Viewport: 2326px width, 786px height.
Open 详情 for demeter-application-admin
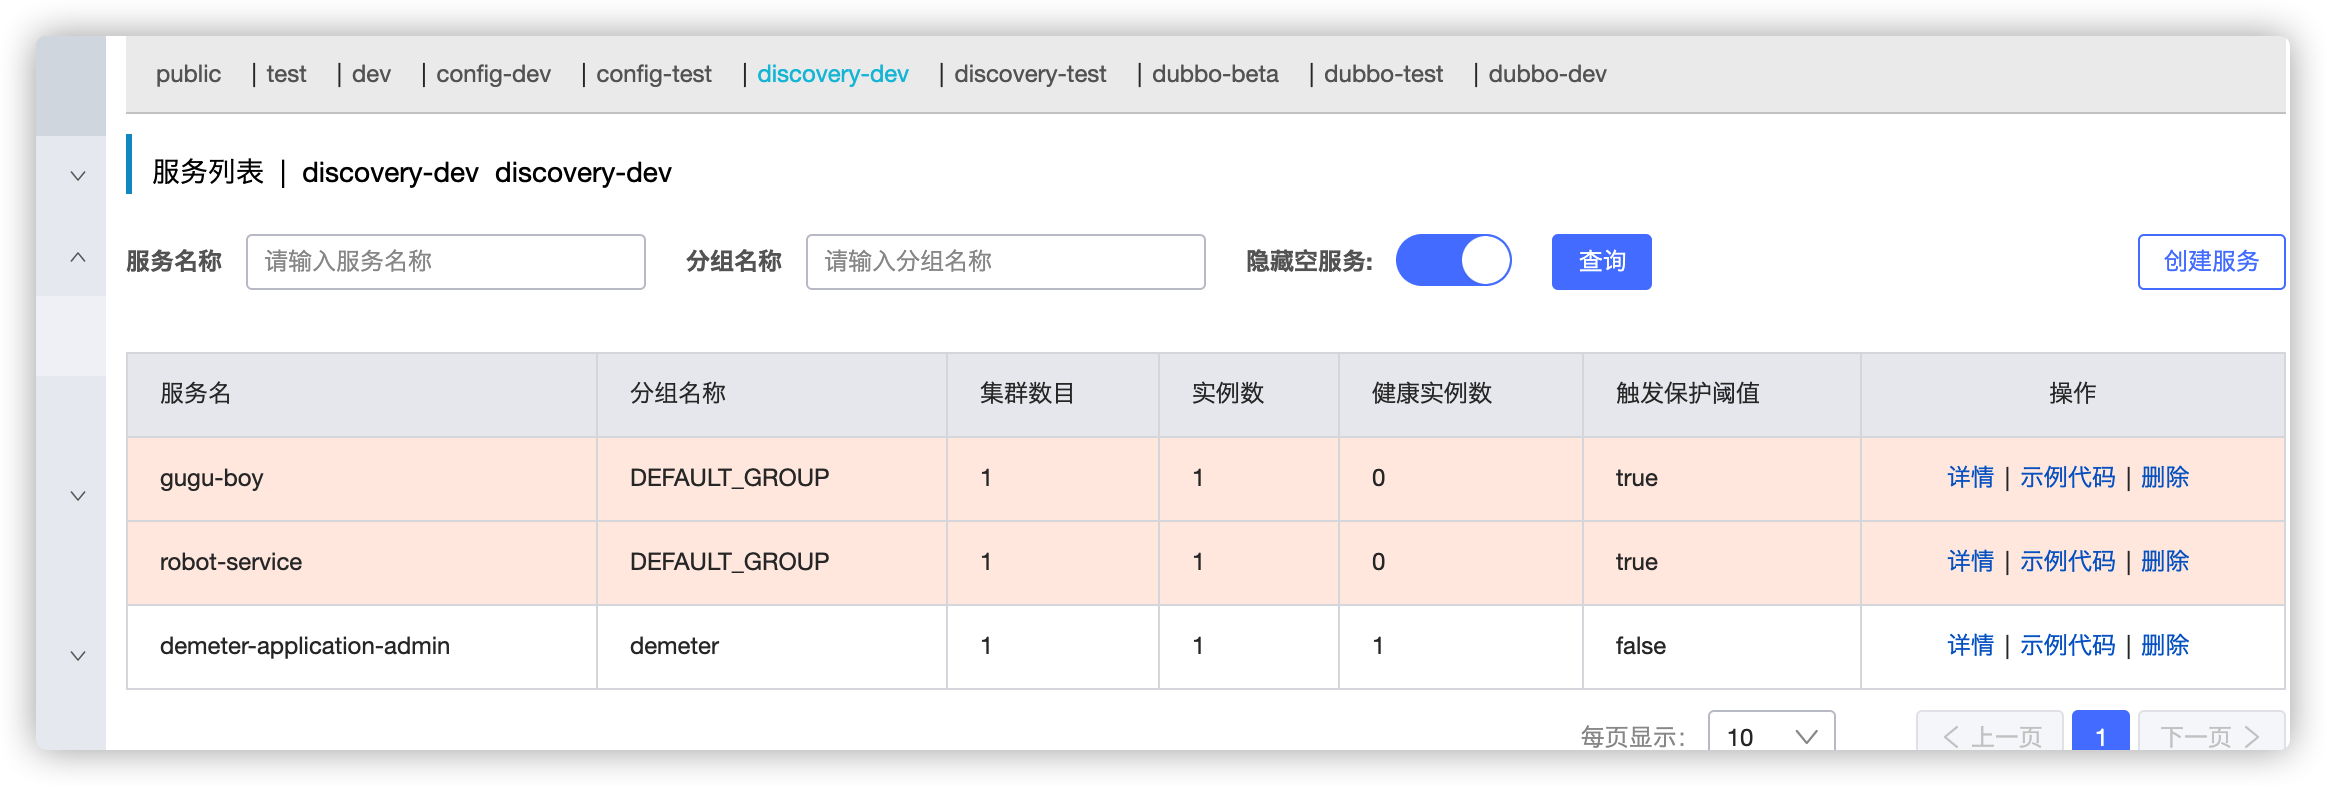coord(1970,646)
